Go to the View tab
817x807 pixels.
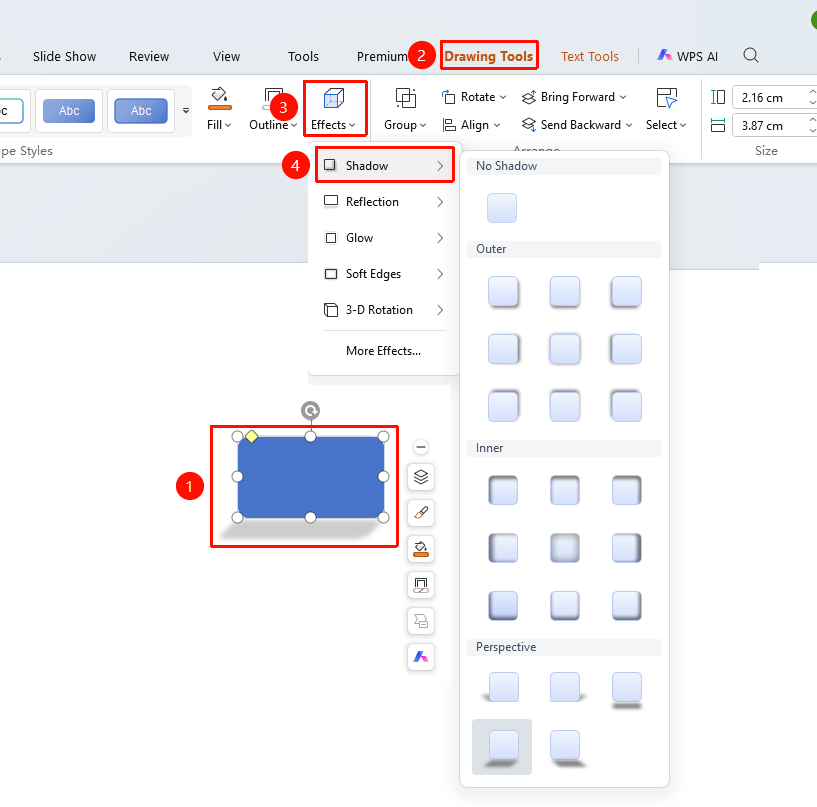coord(226,56)
